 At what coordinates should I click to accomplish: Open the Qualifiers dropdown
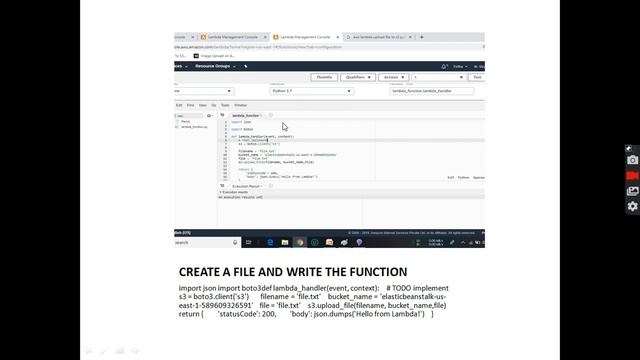(358, 77)
